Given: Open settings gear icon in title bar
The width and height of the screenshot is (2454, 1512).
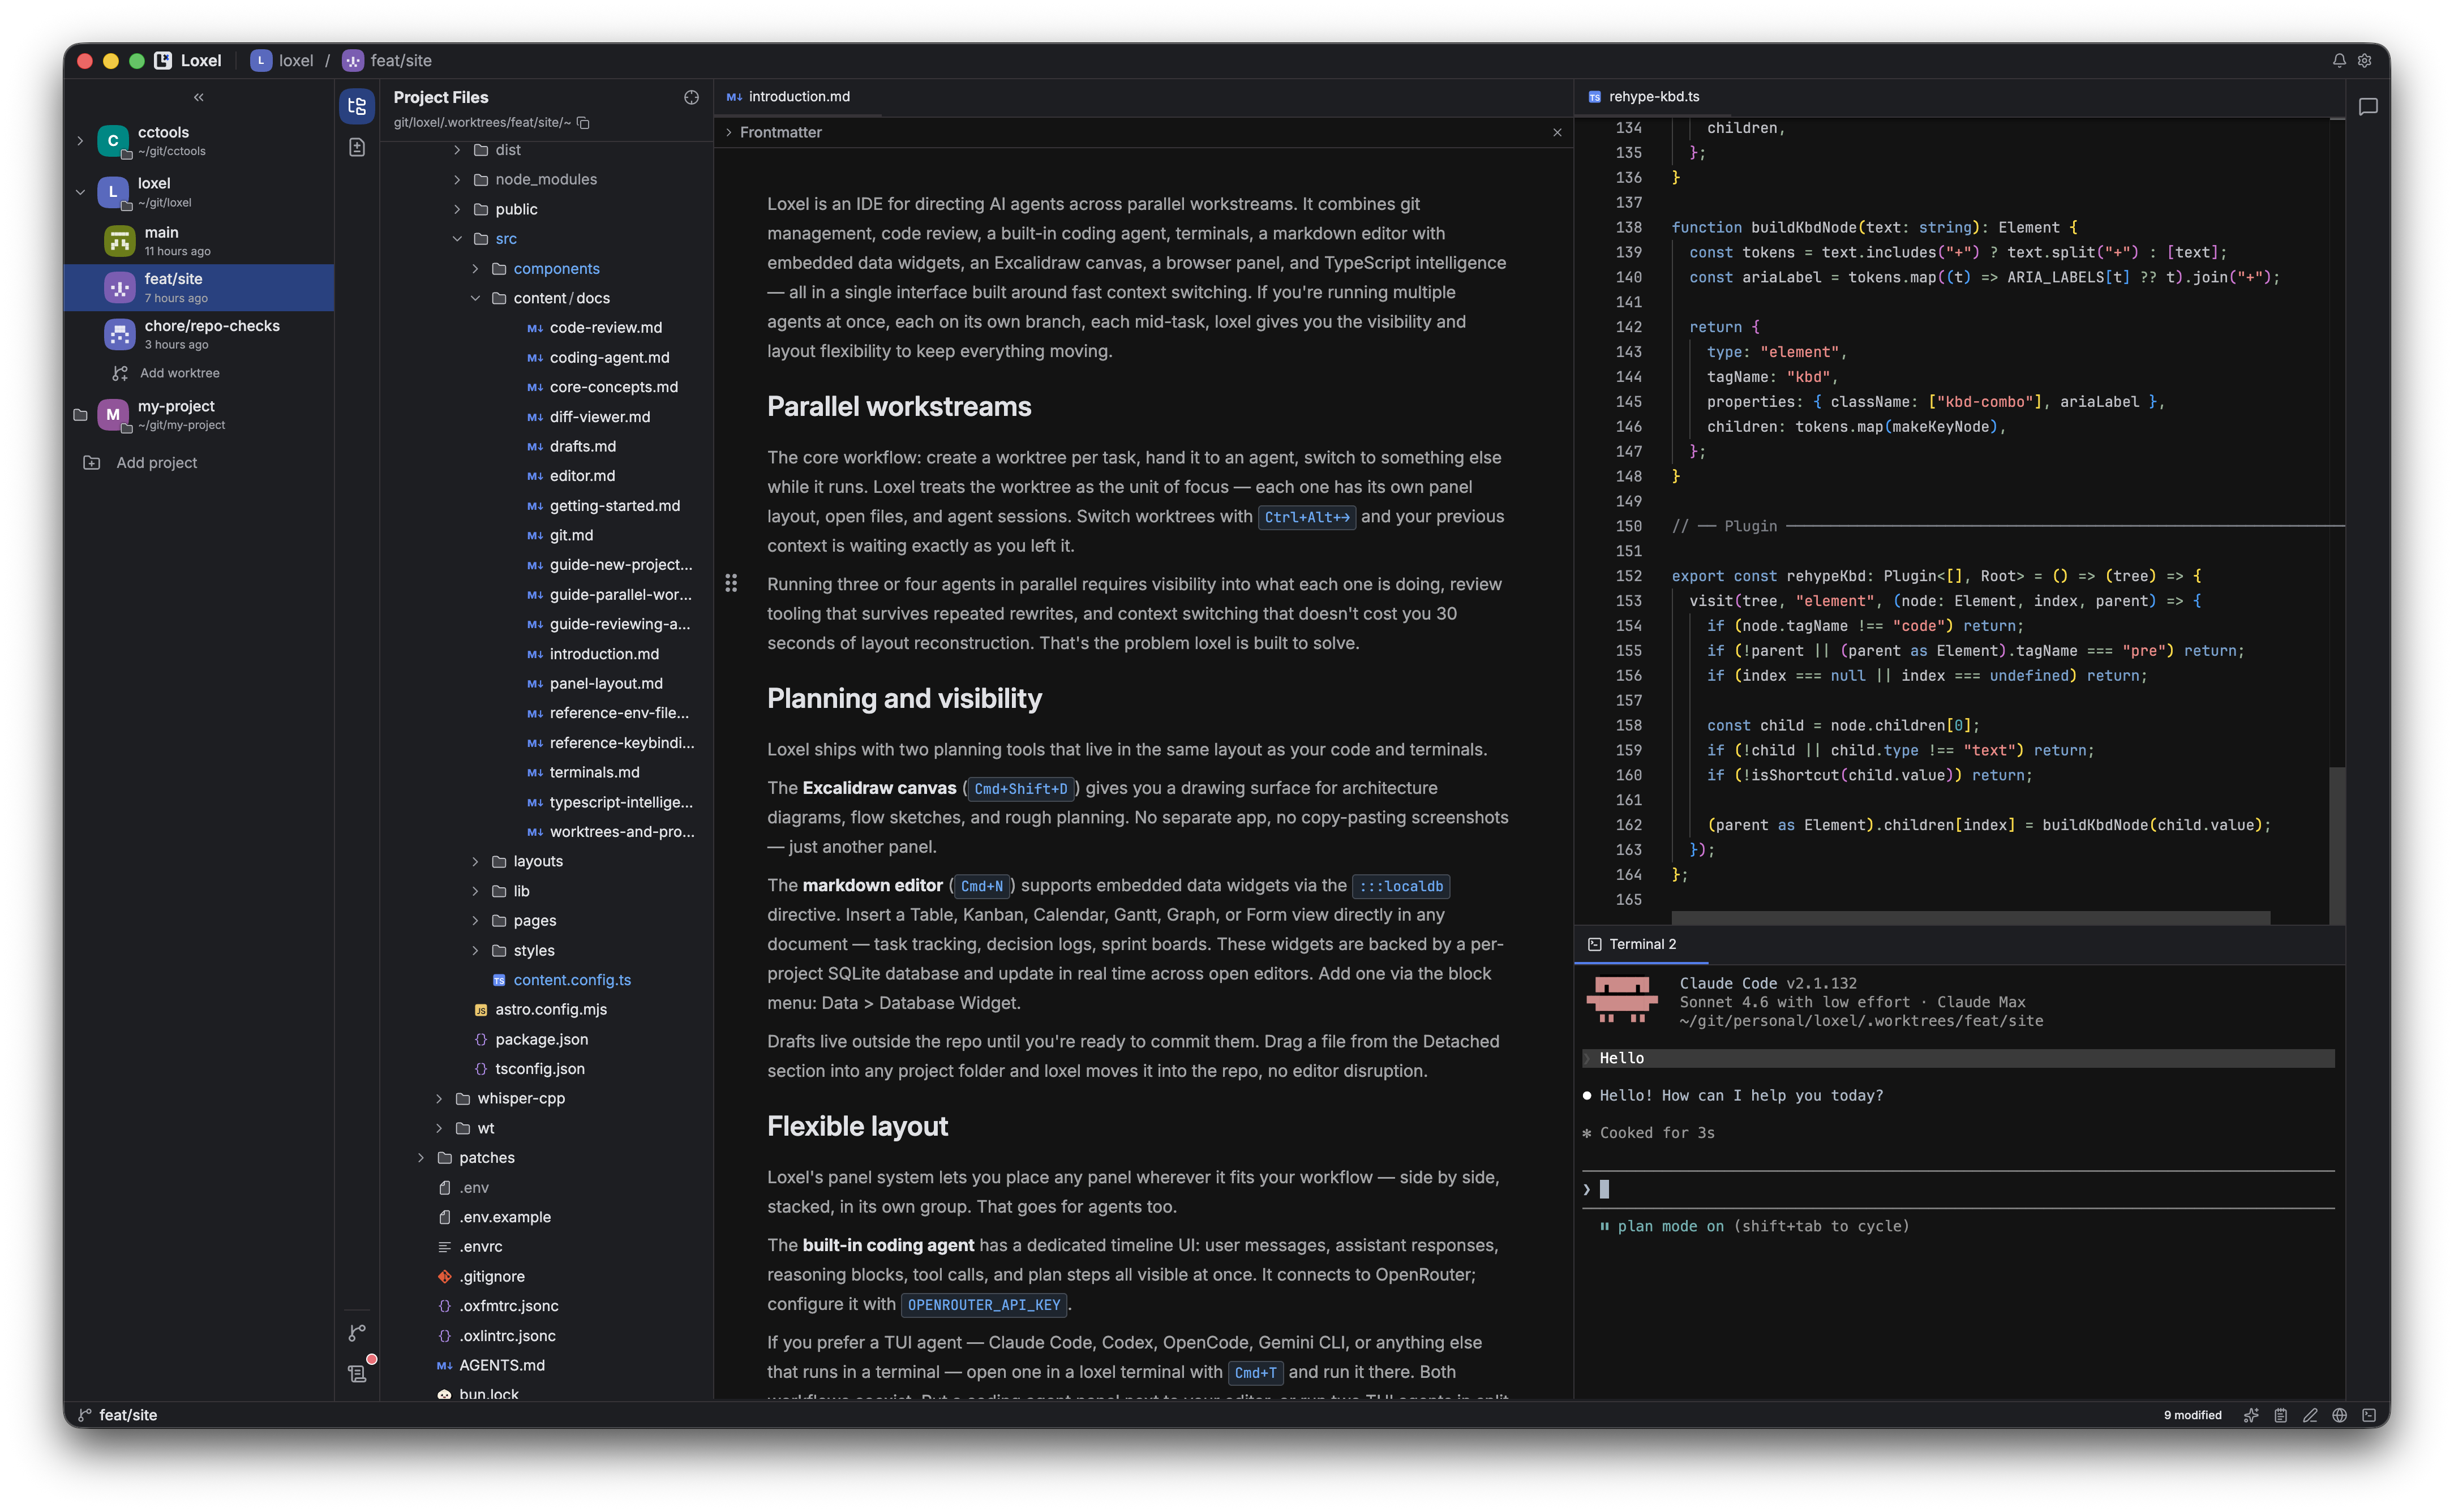Looking at the screenshot, I should pos(2364,61).
